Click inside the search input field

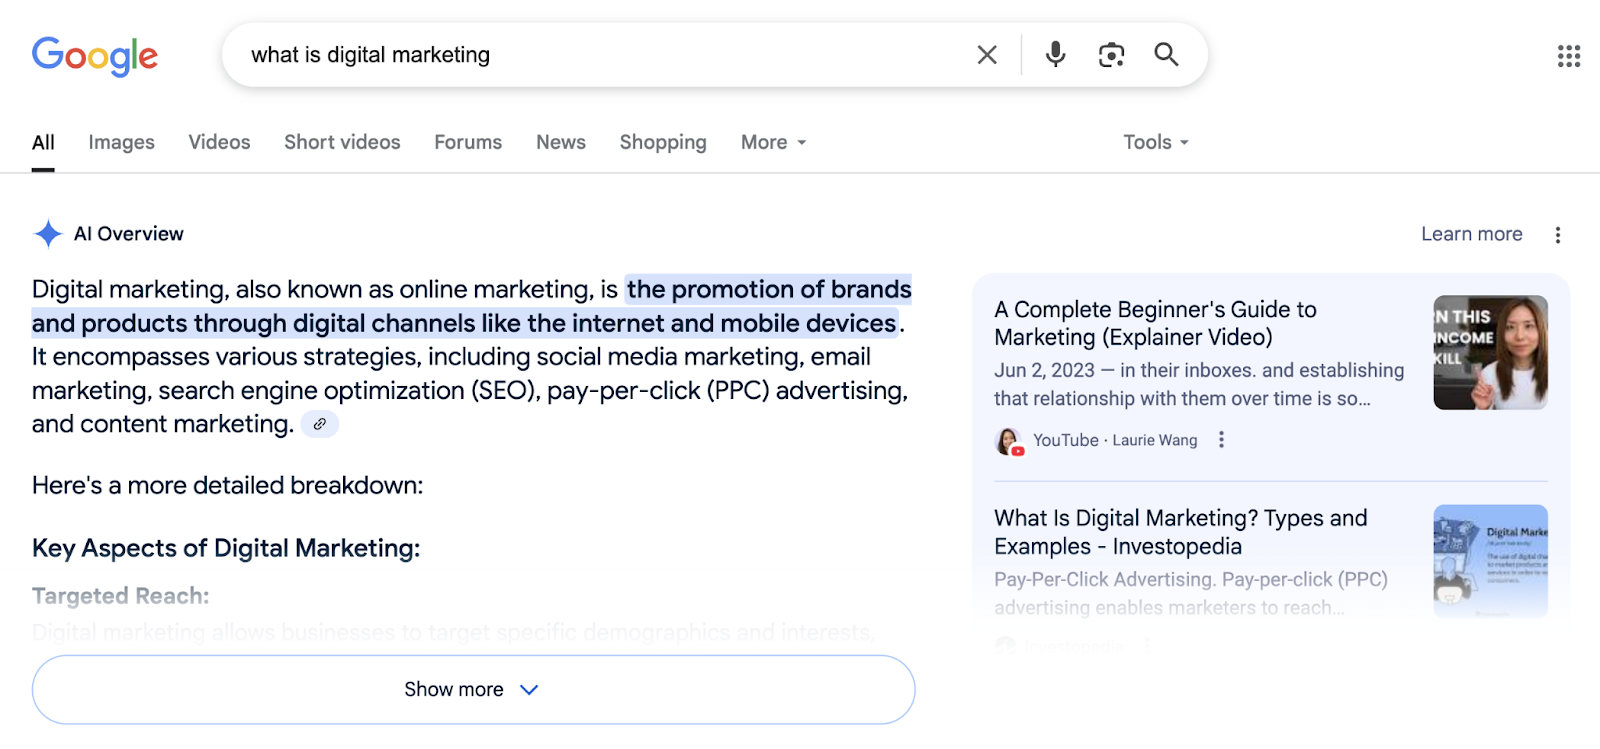[600, 55]
